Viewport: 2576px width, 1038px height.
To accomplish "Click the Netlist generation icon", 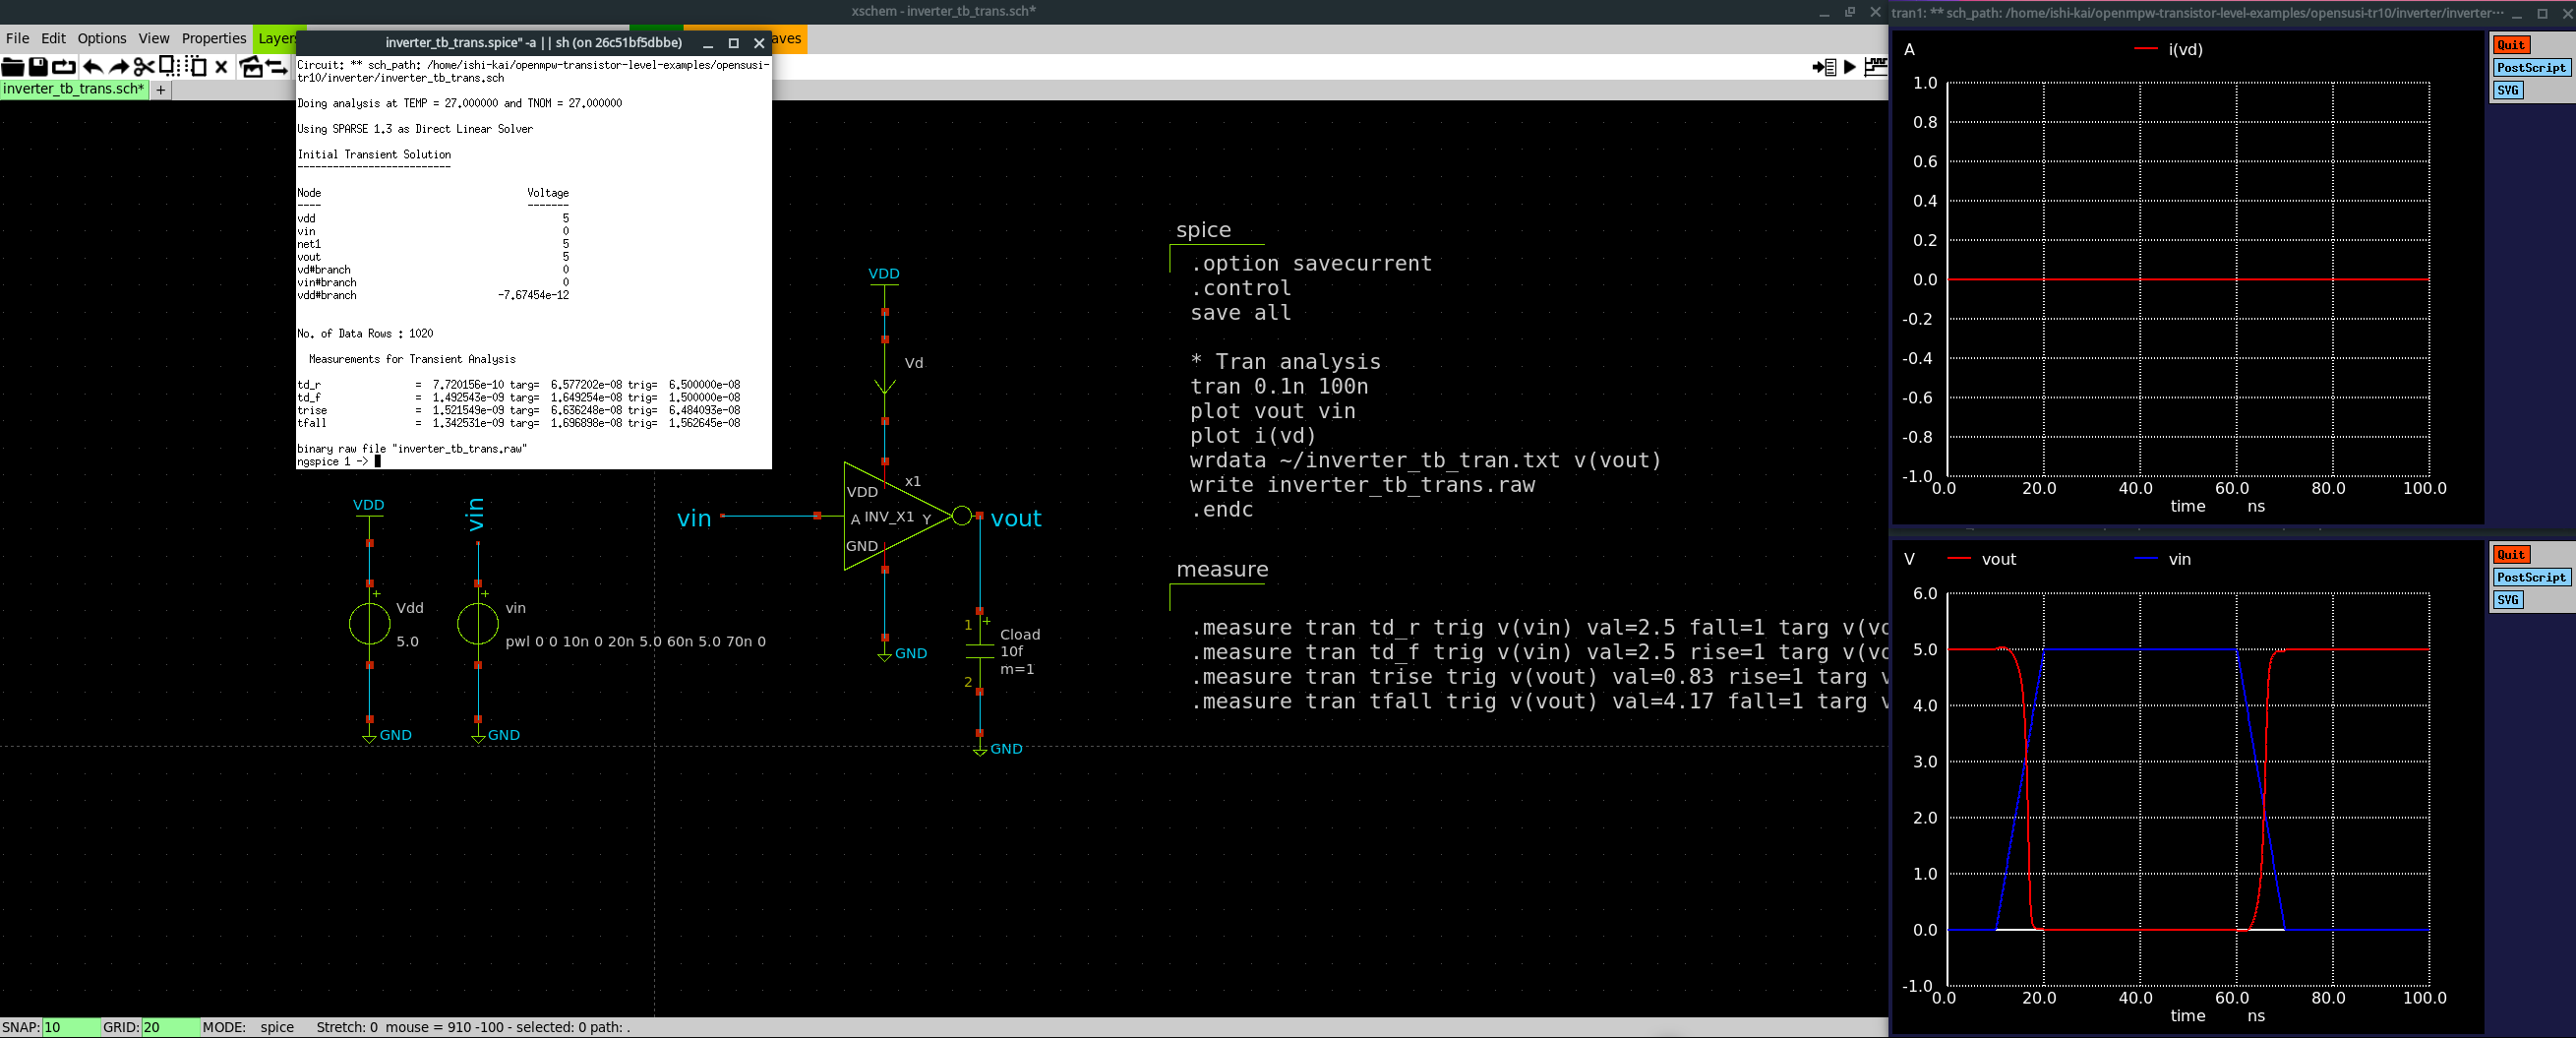I will 1824,67.
